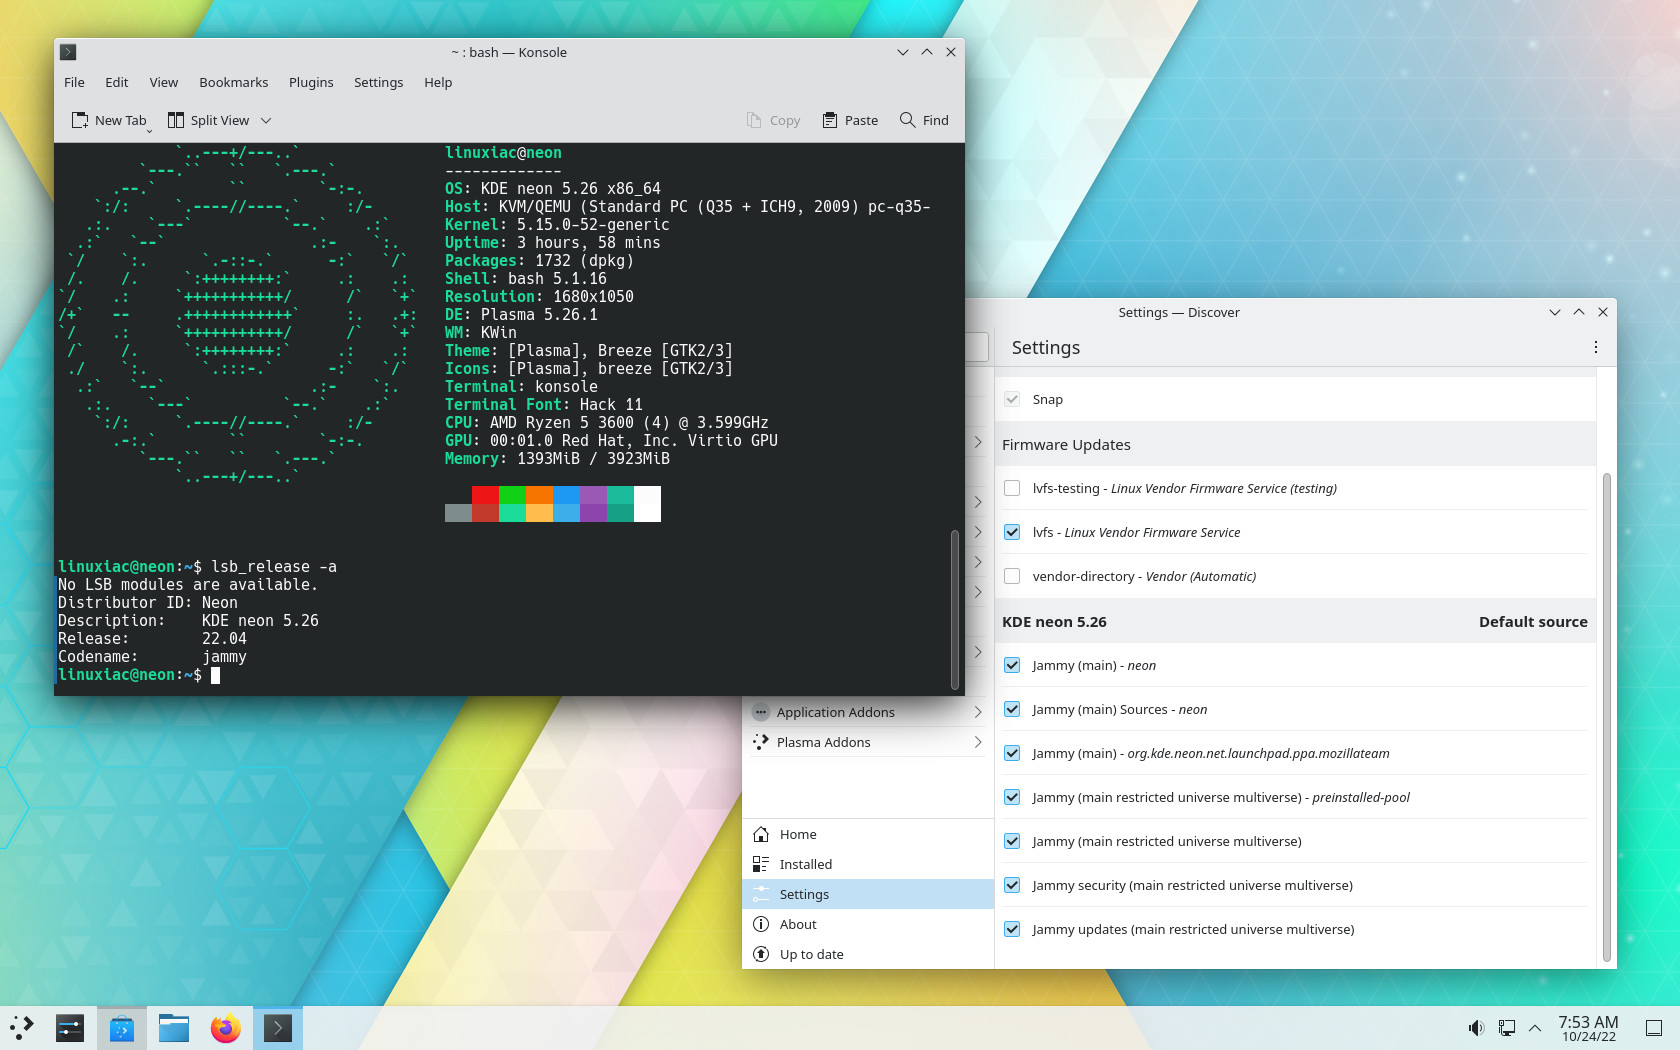Open the Help menu in Konsole
This screenshot has height=1050, width=1680.
438,82
